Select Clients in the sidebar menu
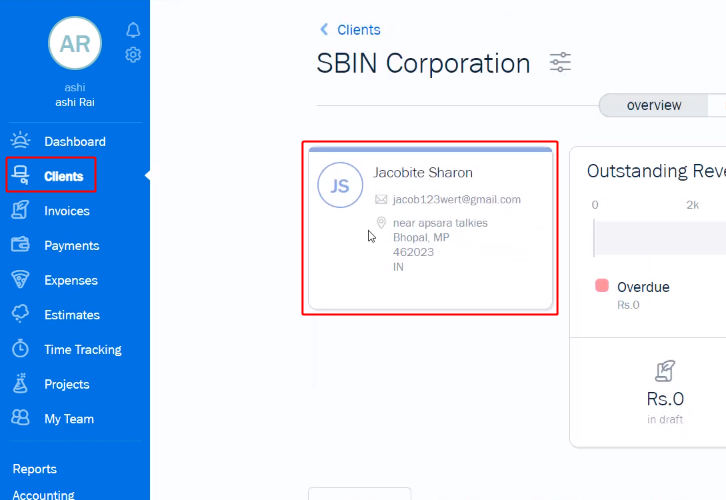Screen dimensions: 726x500 click(64, 176)
